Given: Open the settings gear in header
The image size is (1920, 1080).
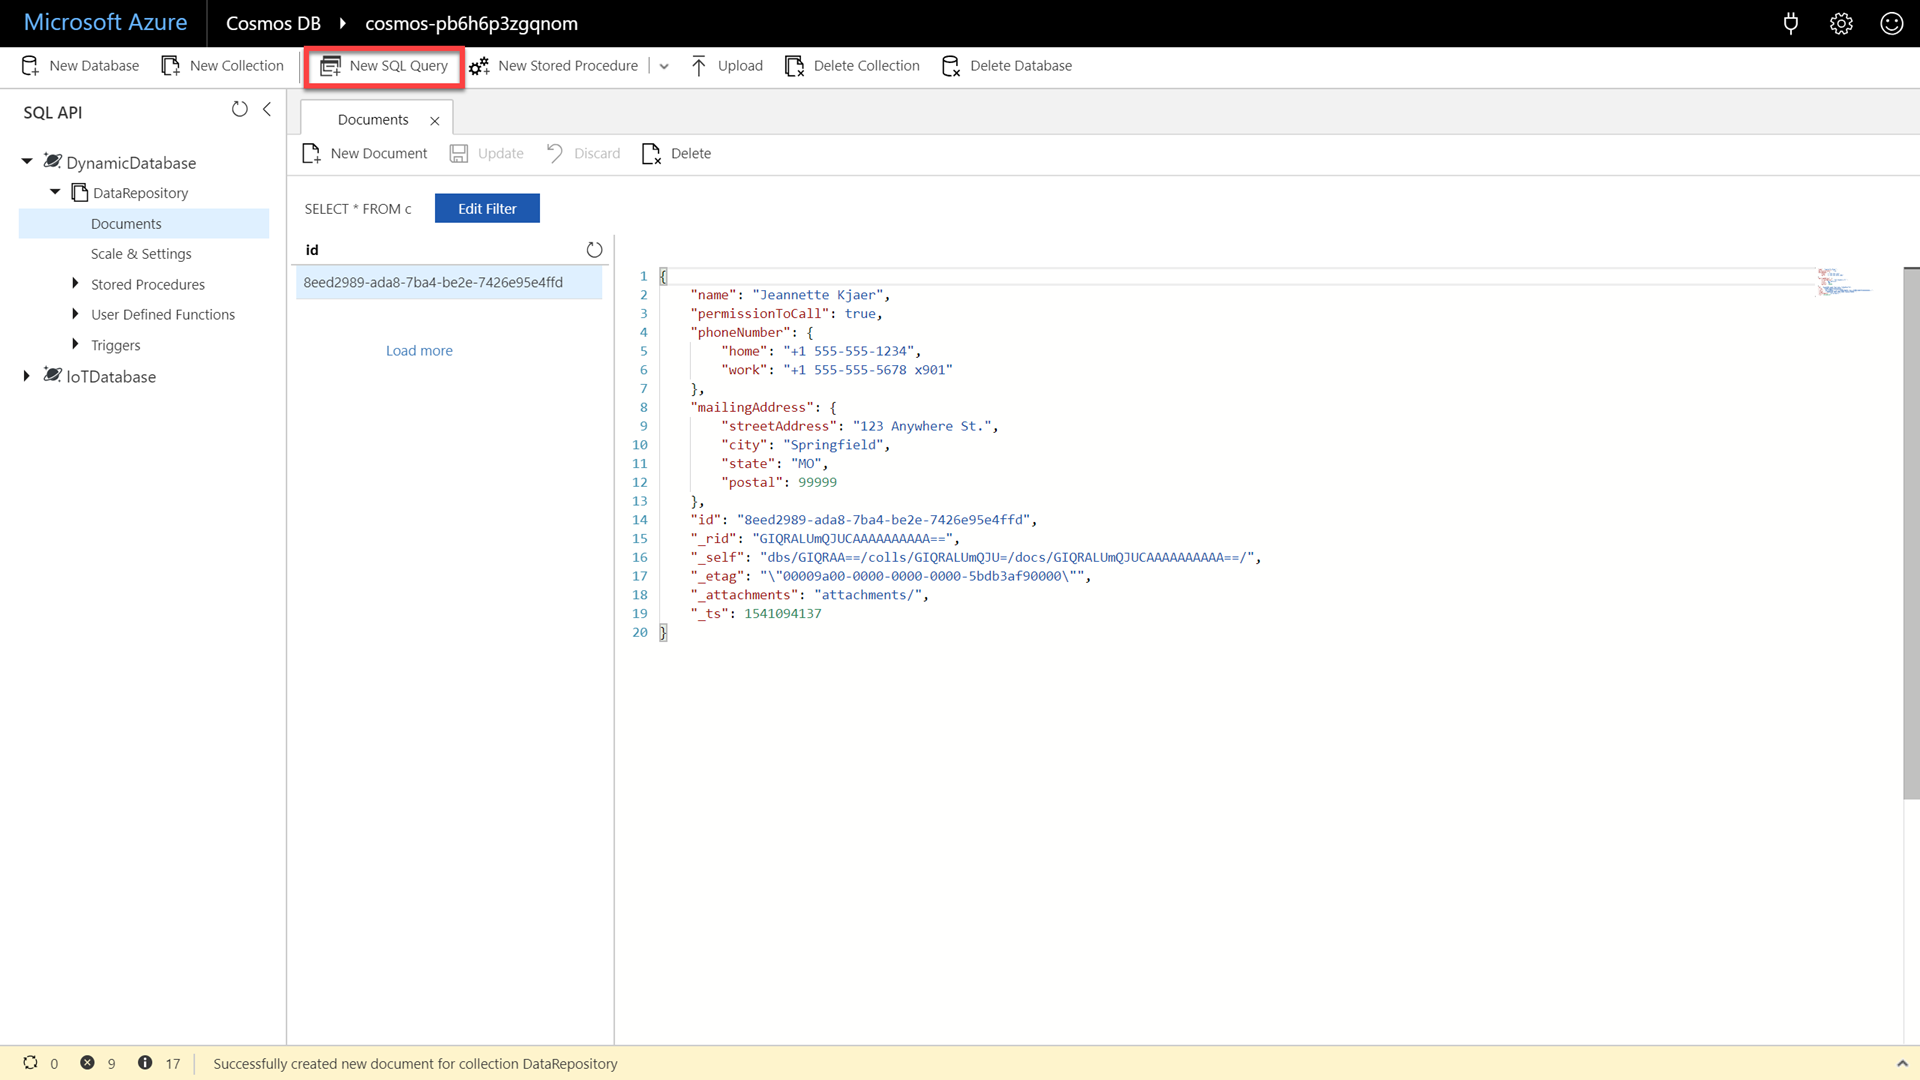Looking at the screenshot, I should [x=1841, y=23].
